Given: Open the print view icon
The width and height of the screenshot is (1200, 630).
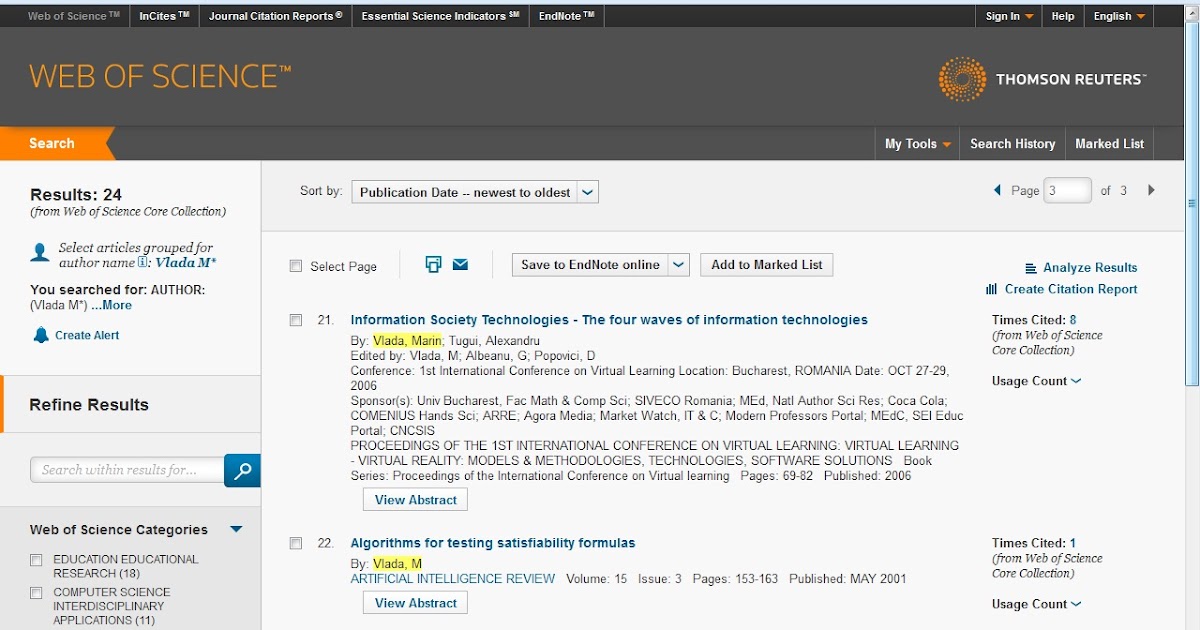Looking at the screenshot, I should click(x=432, y=264).
